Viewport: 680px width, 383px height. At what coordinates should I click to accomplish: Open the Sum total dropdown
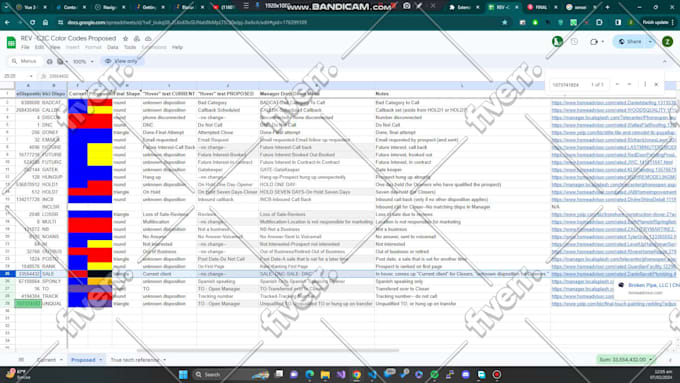pos(626,360)
